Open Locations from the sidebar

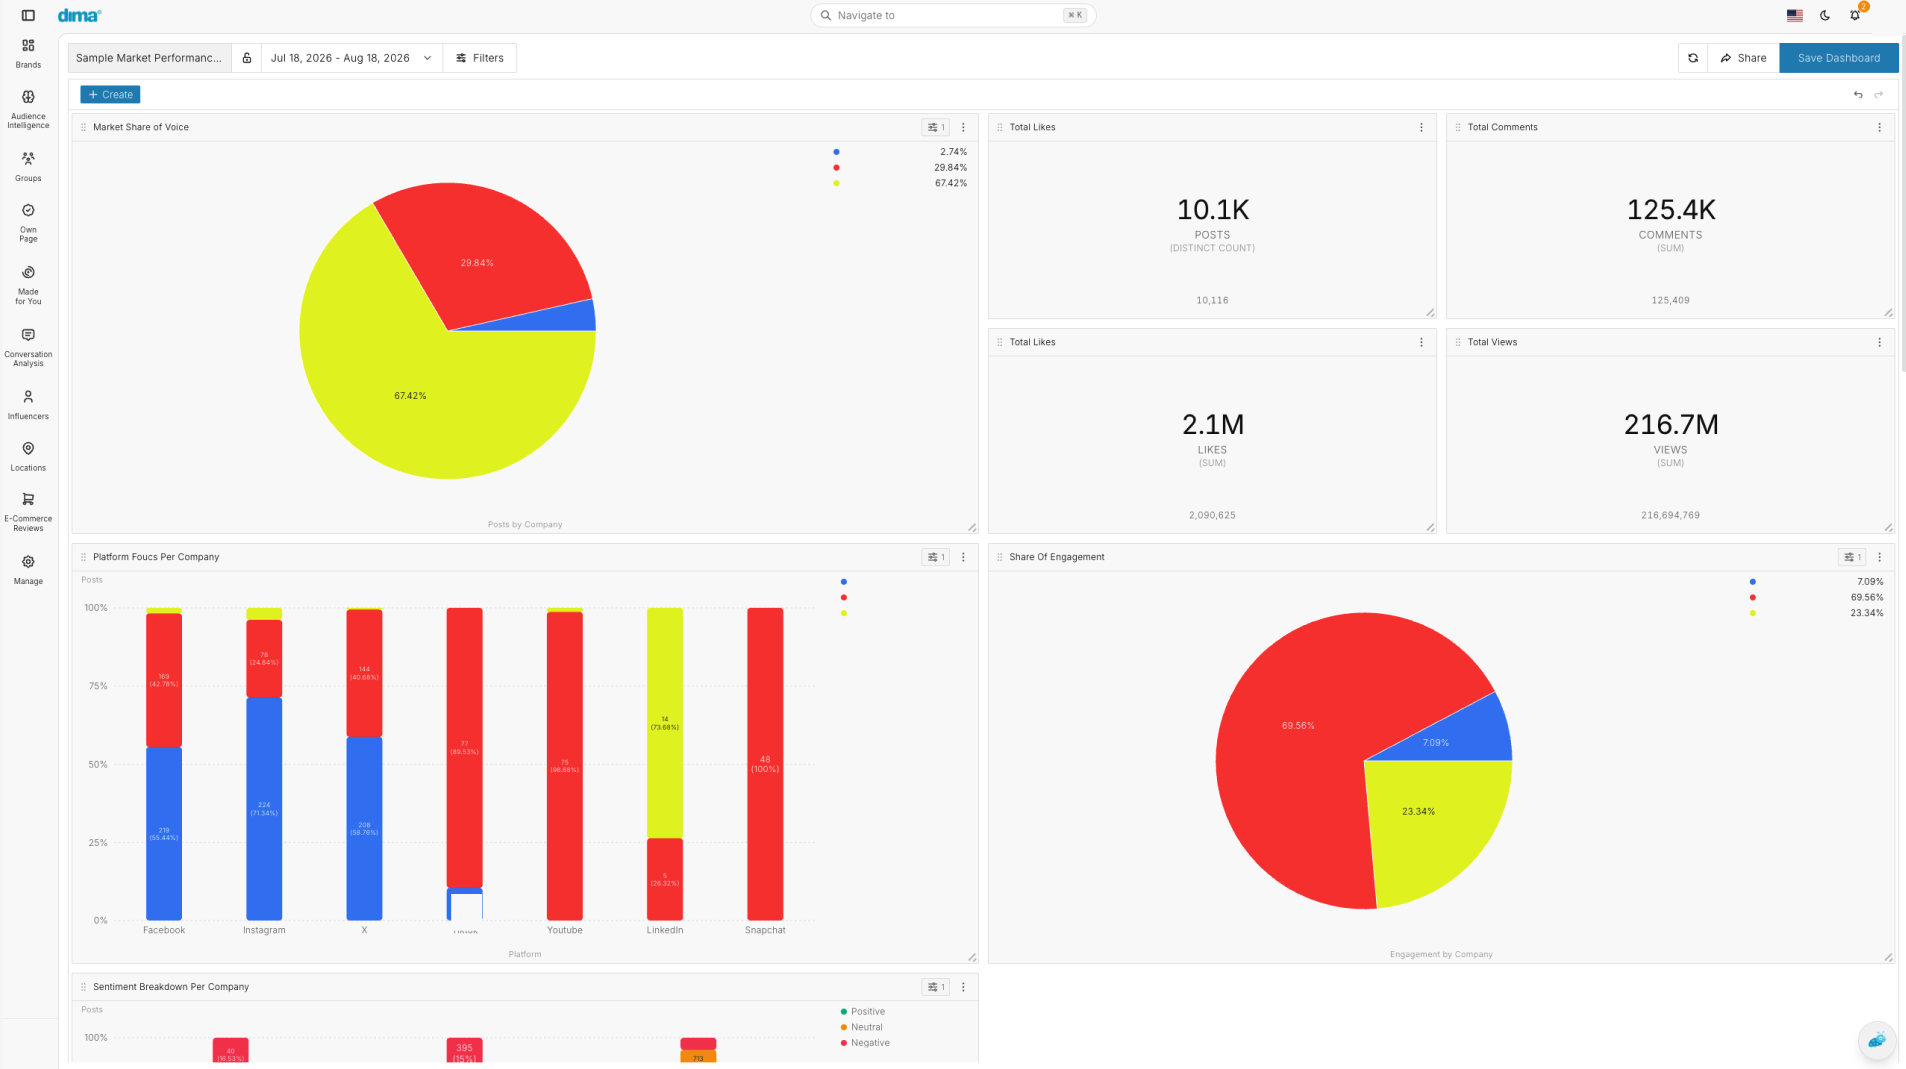pyautogui.click(x=28, y=456)
